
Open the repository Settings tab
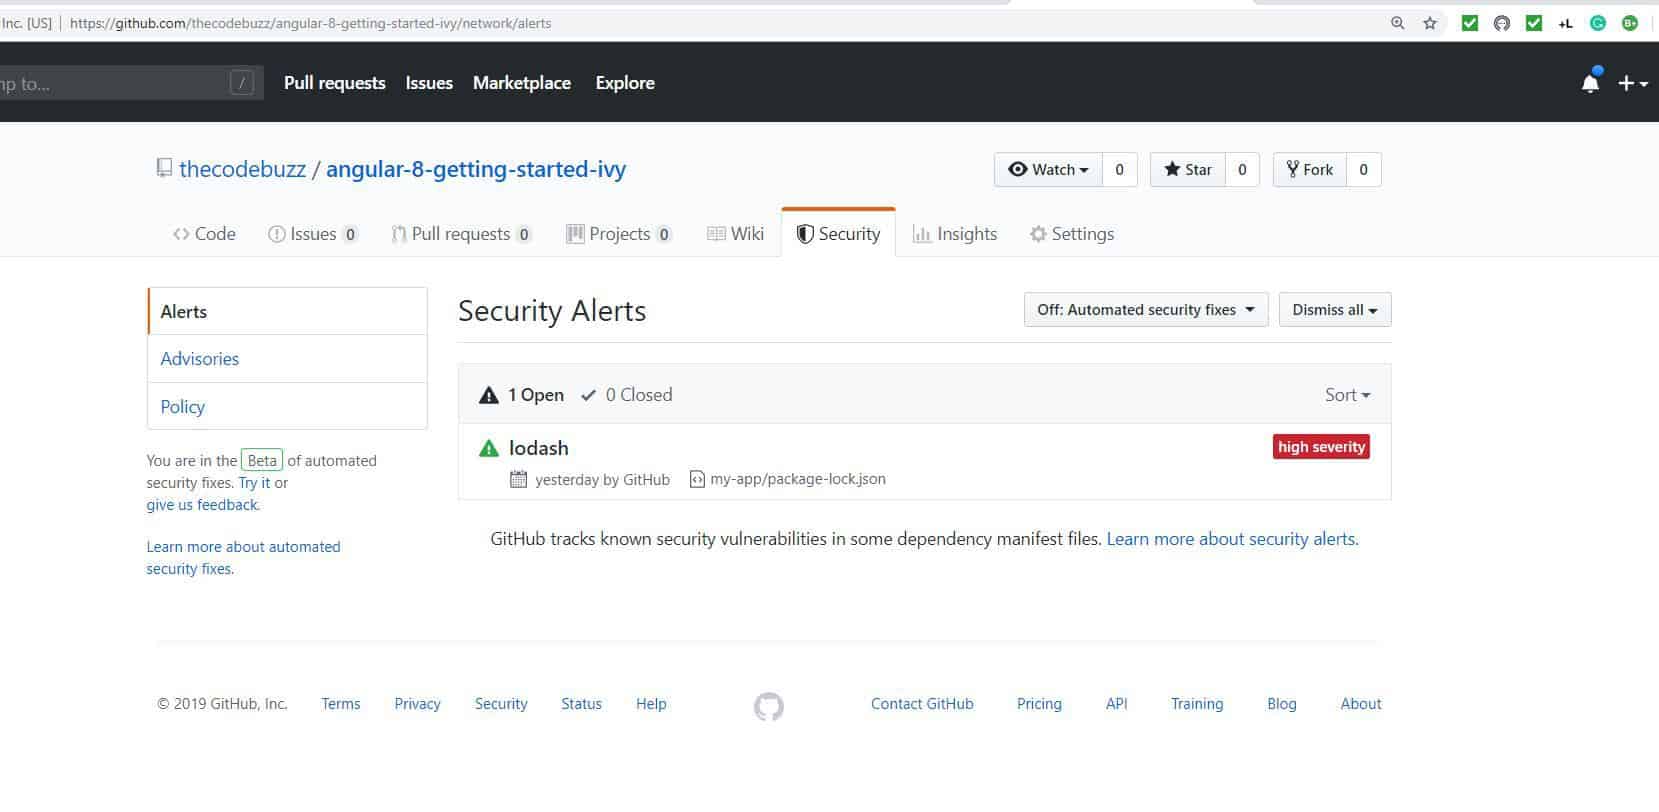(x=1072, y=234)
